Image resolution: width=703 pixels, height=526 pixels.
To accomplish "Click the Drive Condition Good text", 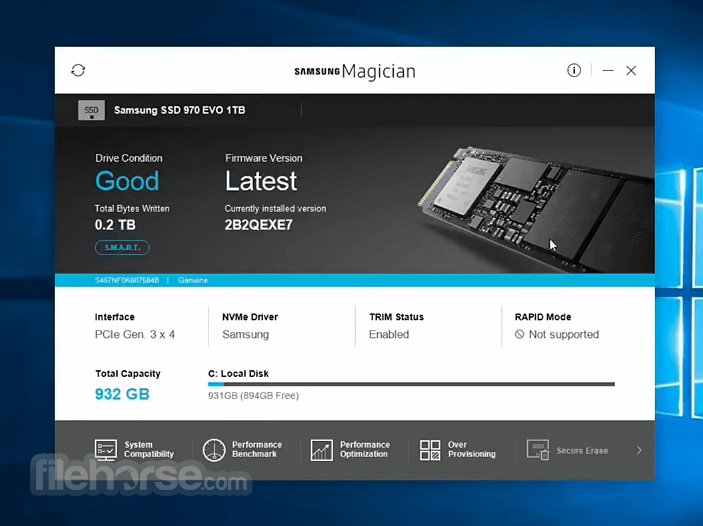I will [x=127, y=181].
